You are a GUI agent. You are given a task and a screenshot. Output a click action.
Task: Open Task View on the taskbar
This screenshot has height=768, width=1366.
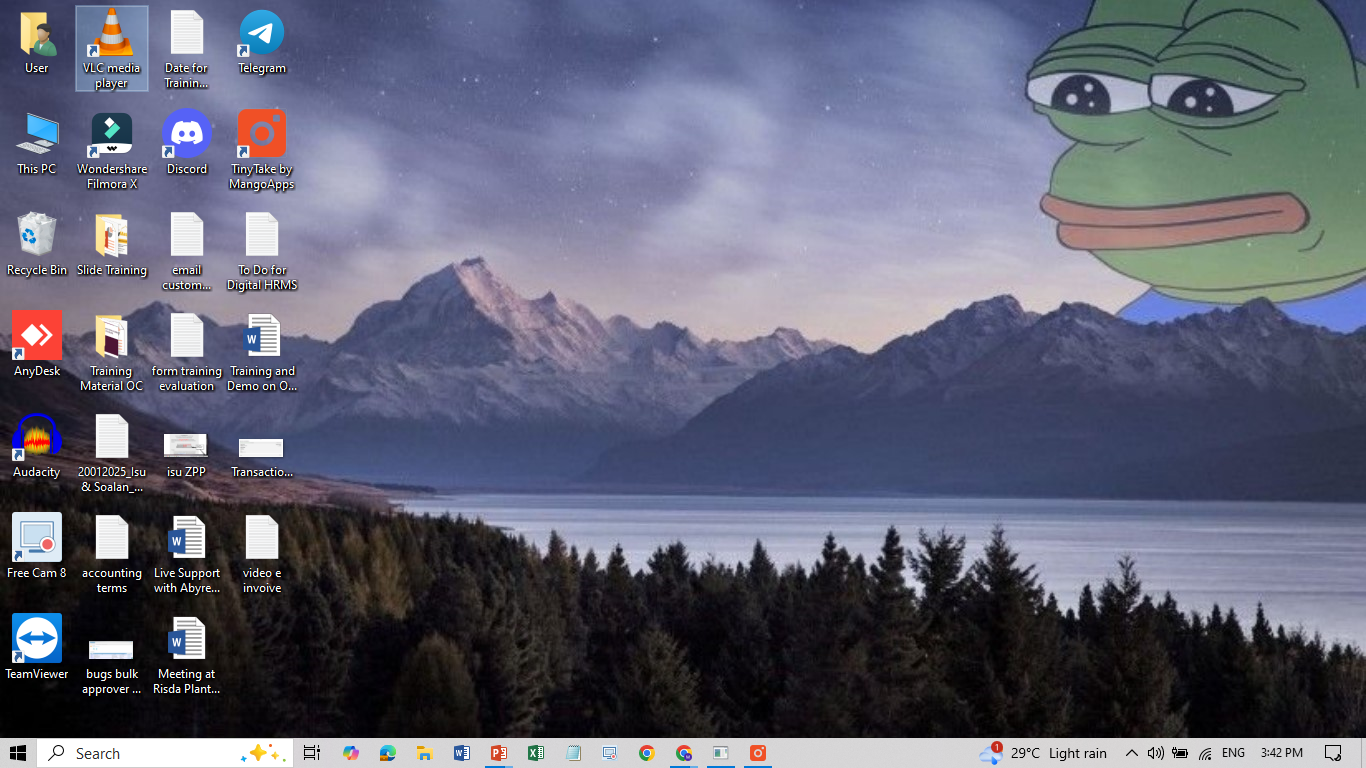[310, 752]
